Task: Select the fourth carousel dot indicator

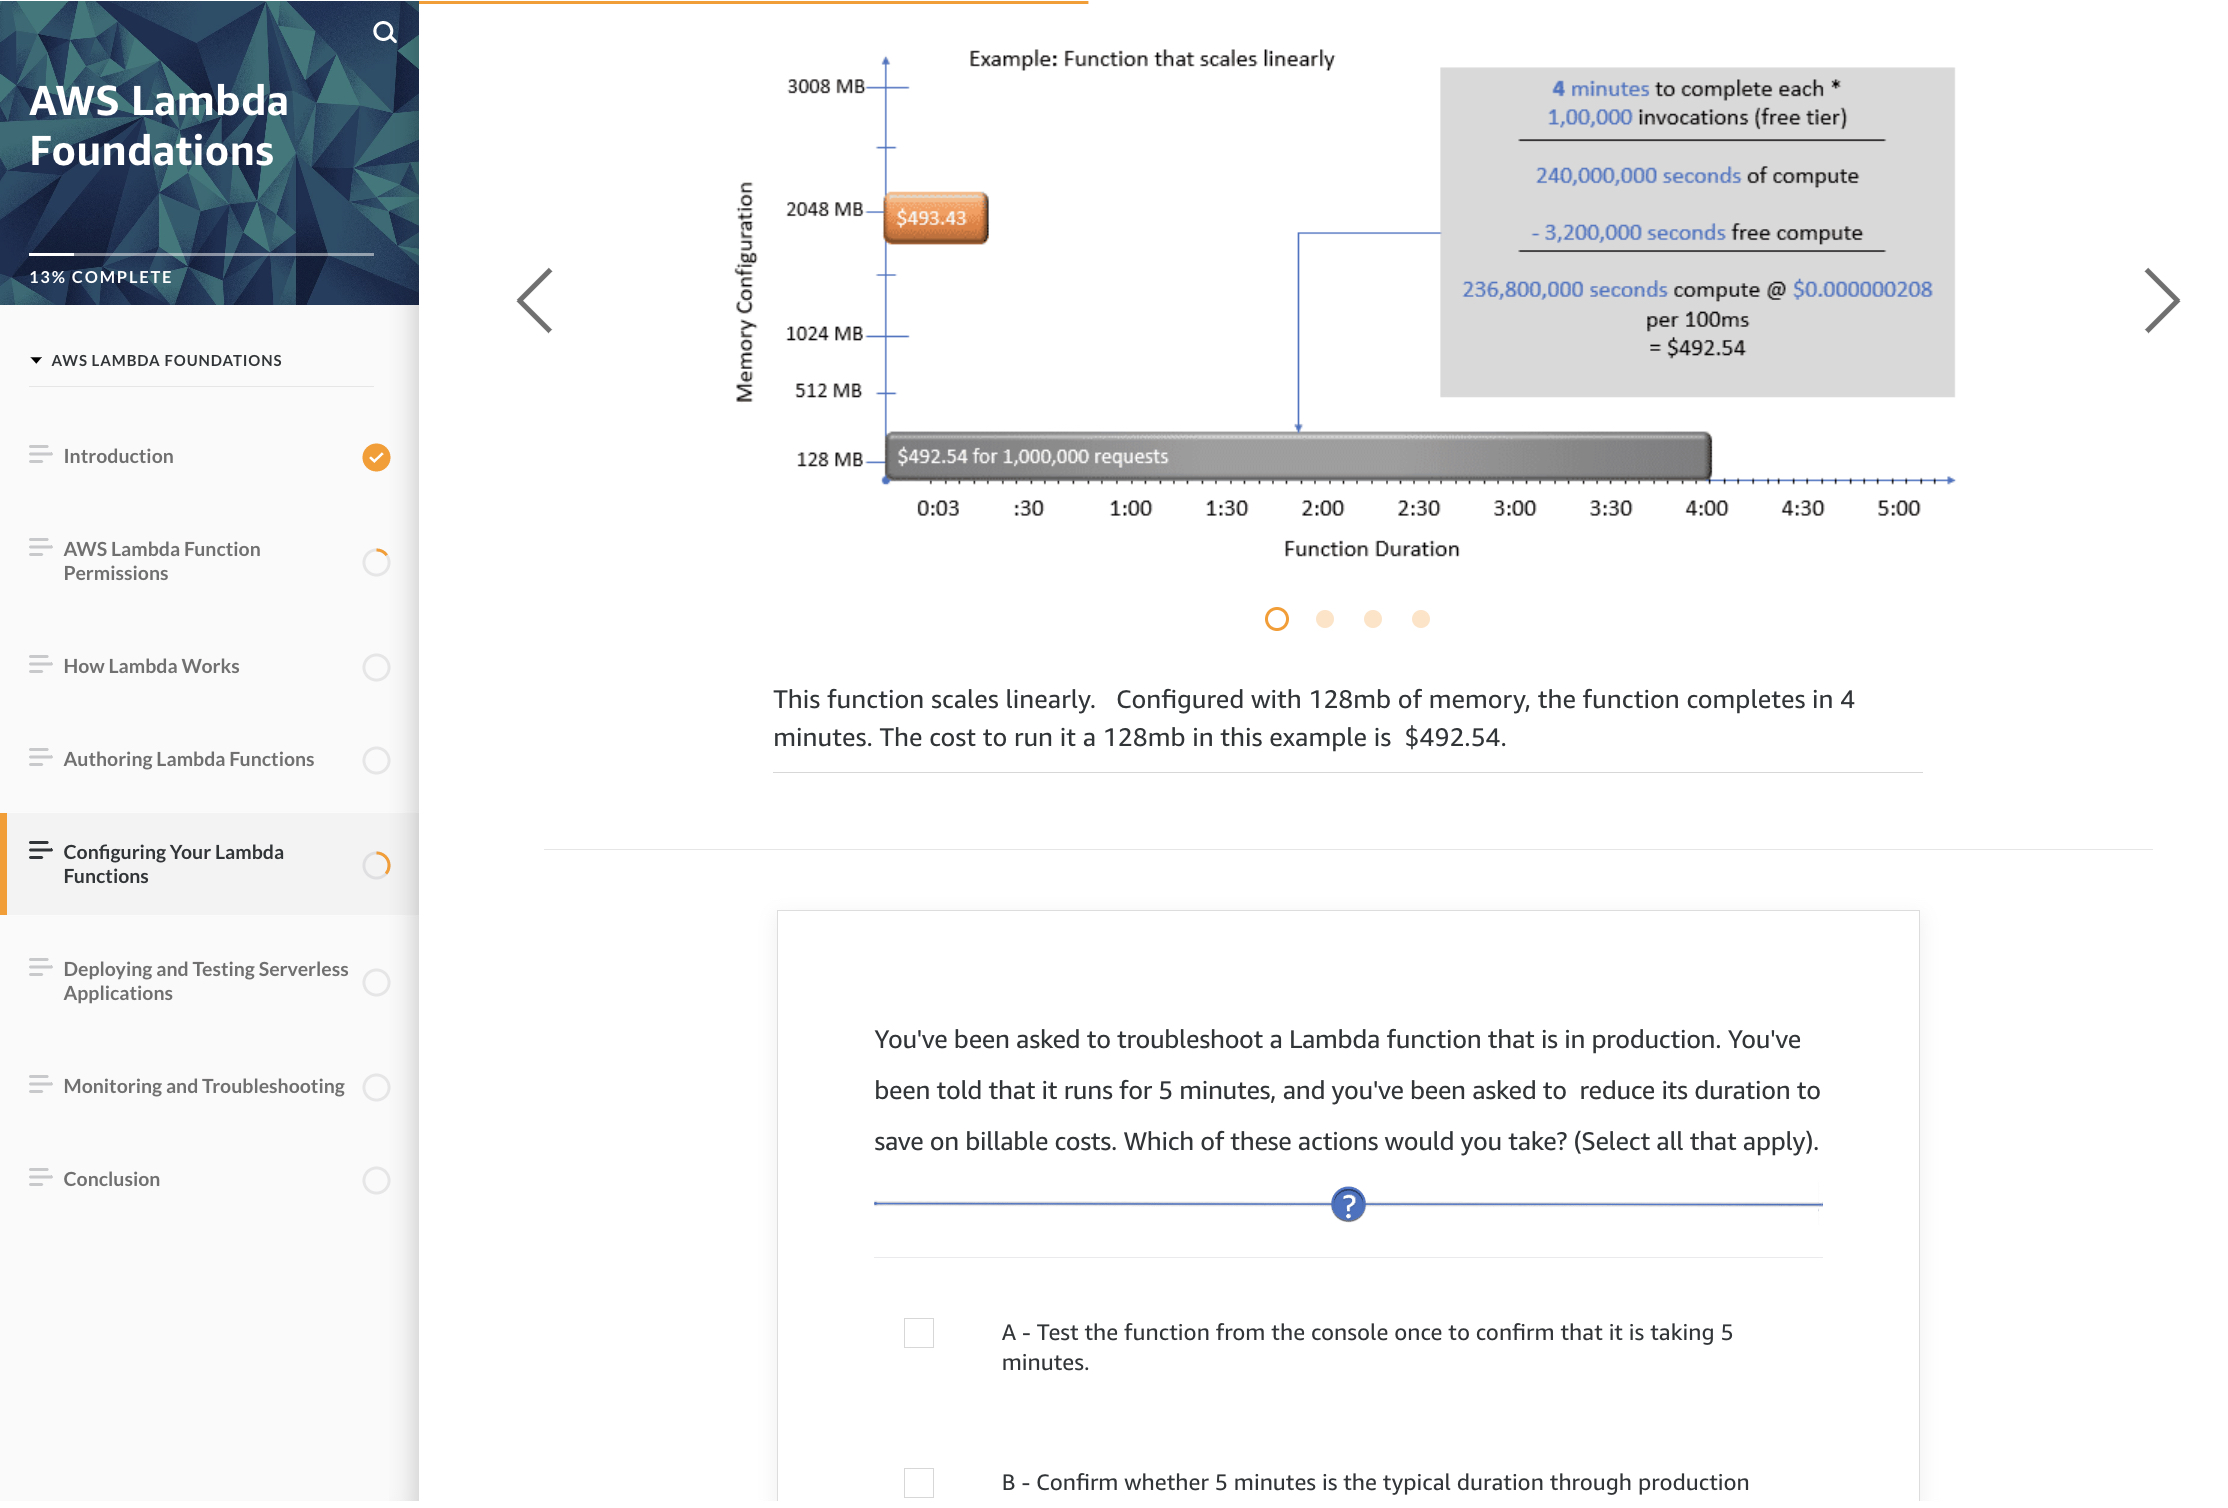Action: (1420, 619)
